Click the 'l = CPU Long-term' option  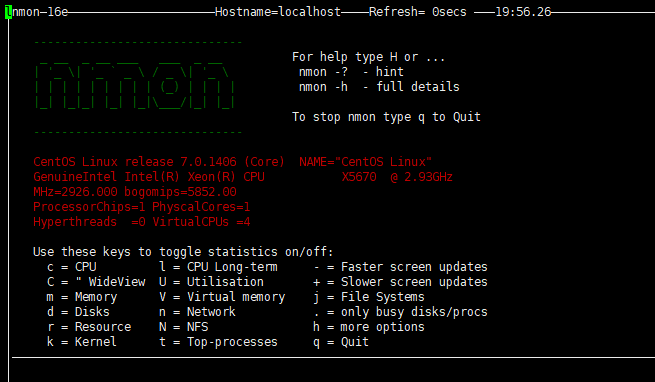[218, 267]
